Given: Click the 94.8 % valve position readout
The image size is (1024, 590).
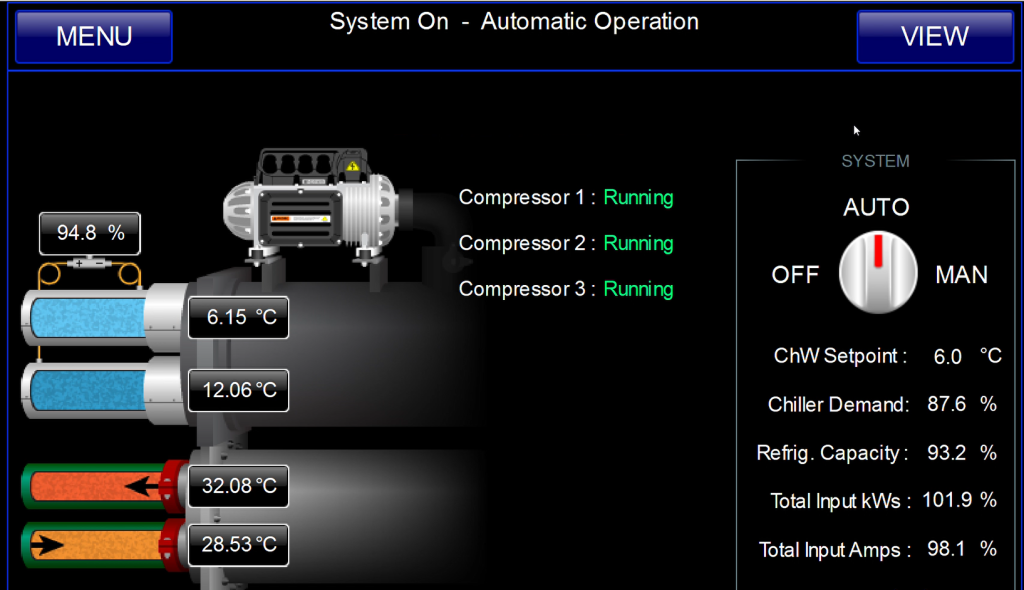Looking at the screenshot, I should (89, 233).
